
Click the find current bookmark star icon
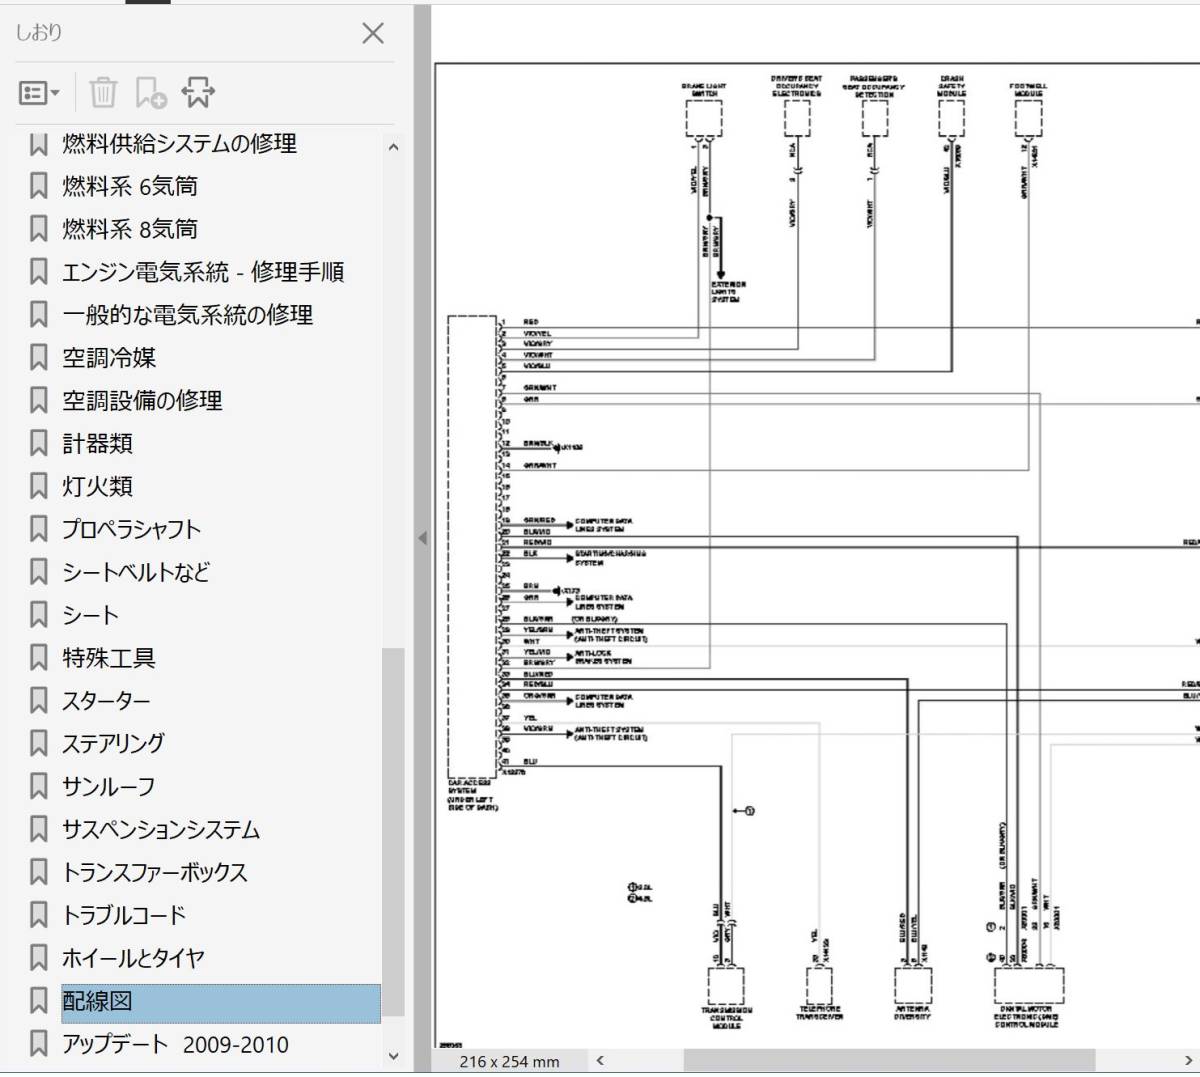point(198,92)
